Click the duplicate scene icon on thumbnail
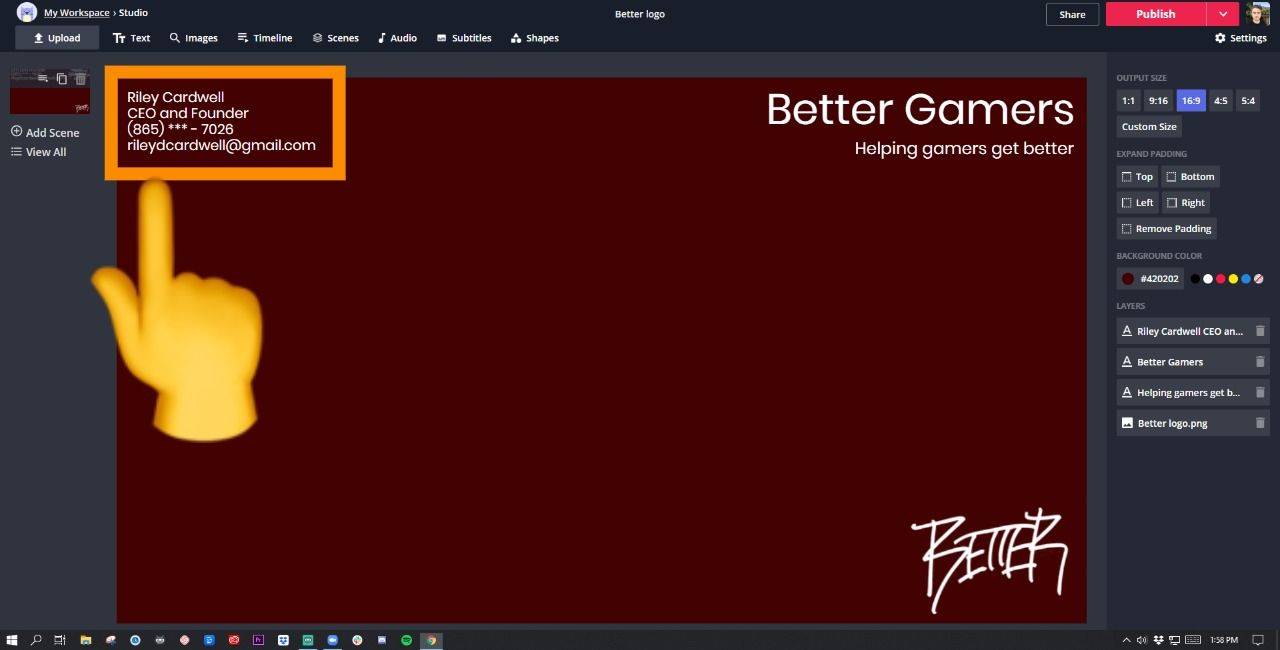 62,79
